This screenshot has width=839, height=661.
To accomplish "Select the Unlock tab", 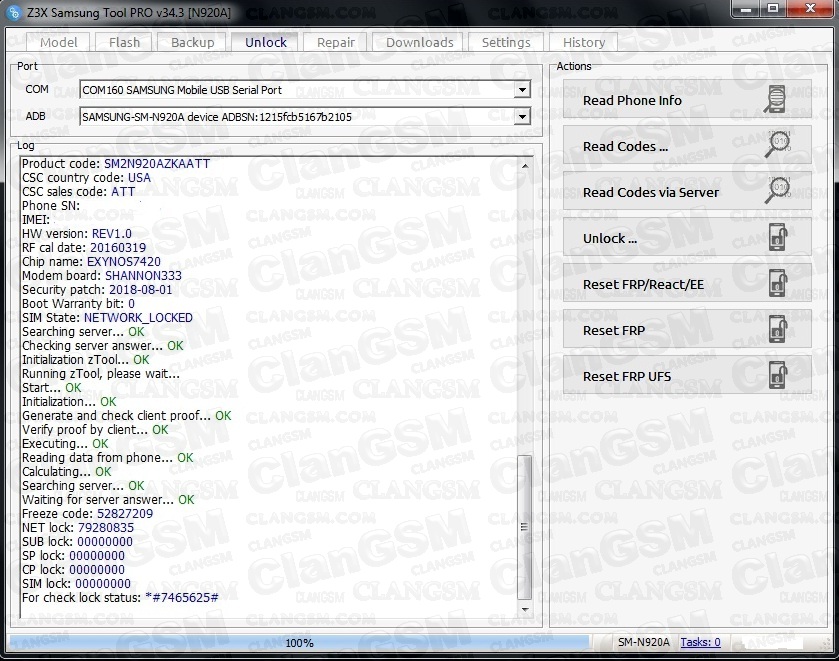I will click(x=266, y=42).
